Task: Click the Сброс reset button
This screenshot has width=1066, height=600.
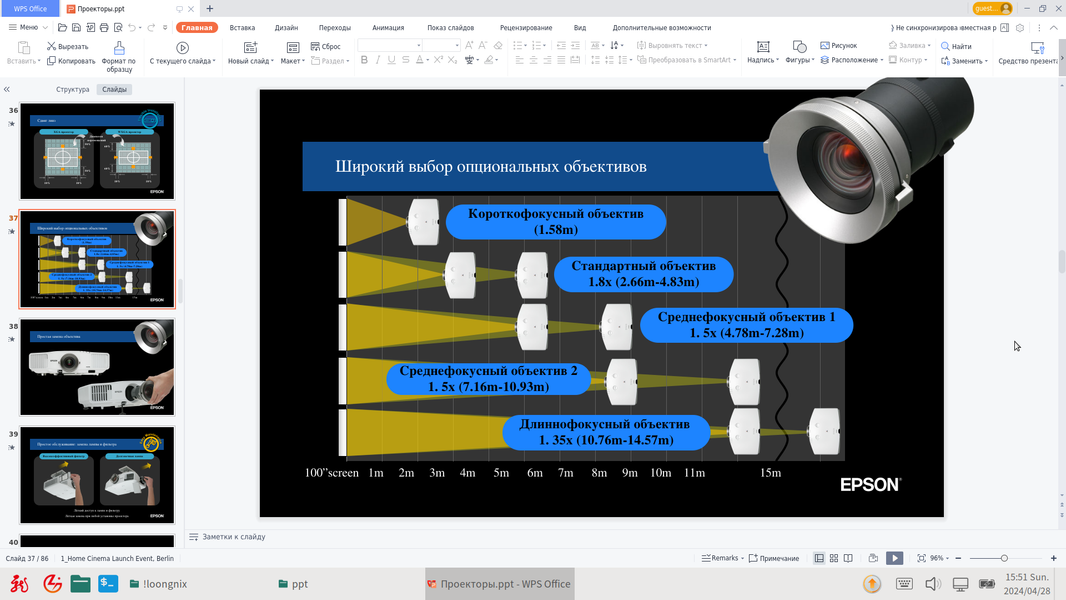Action: click(326, 46)
